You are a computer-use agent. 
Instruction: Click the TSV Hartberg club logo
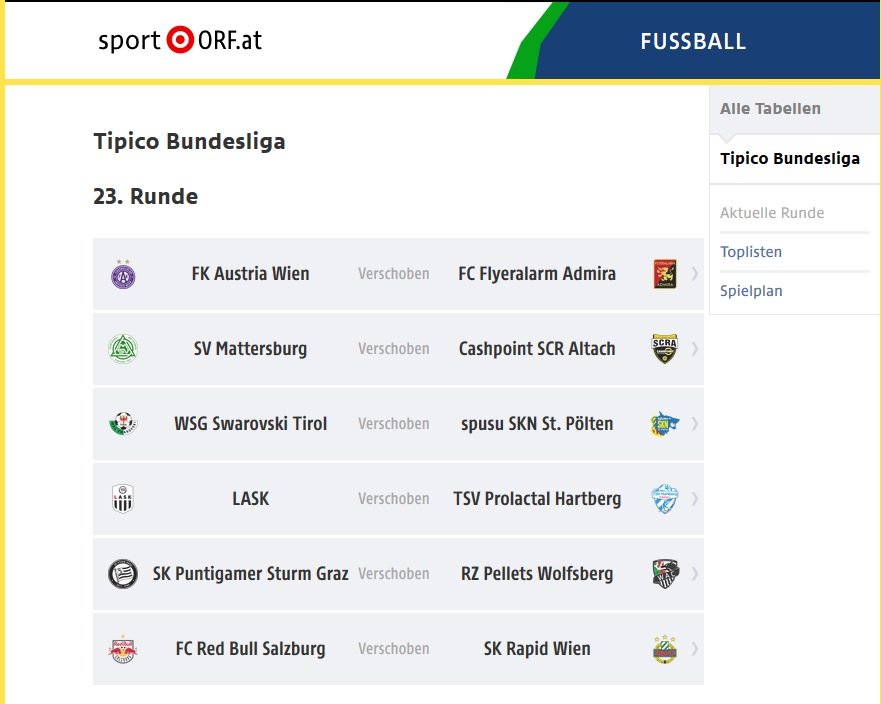click(665, 499)
